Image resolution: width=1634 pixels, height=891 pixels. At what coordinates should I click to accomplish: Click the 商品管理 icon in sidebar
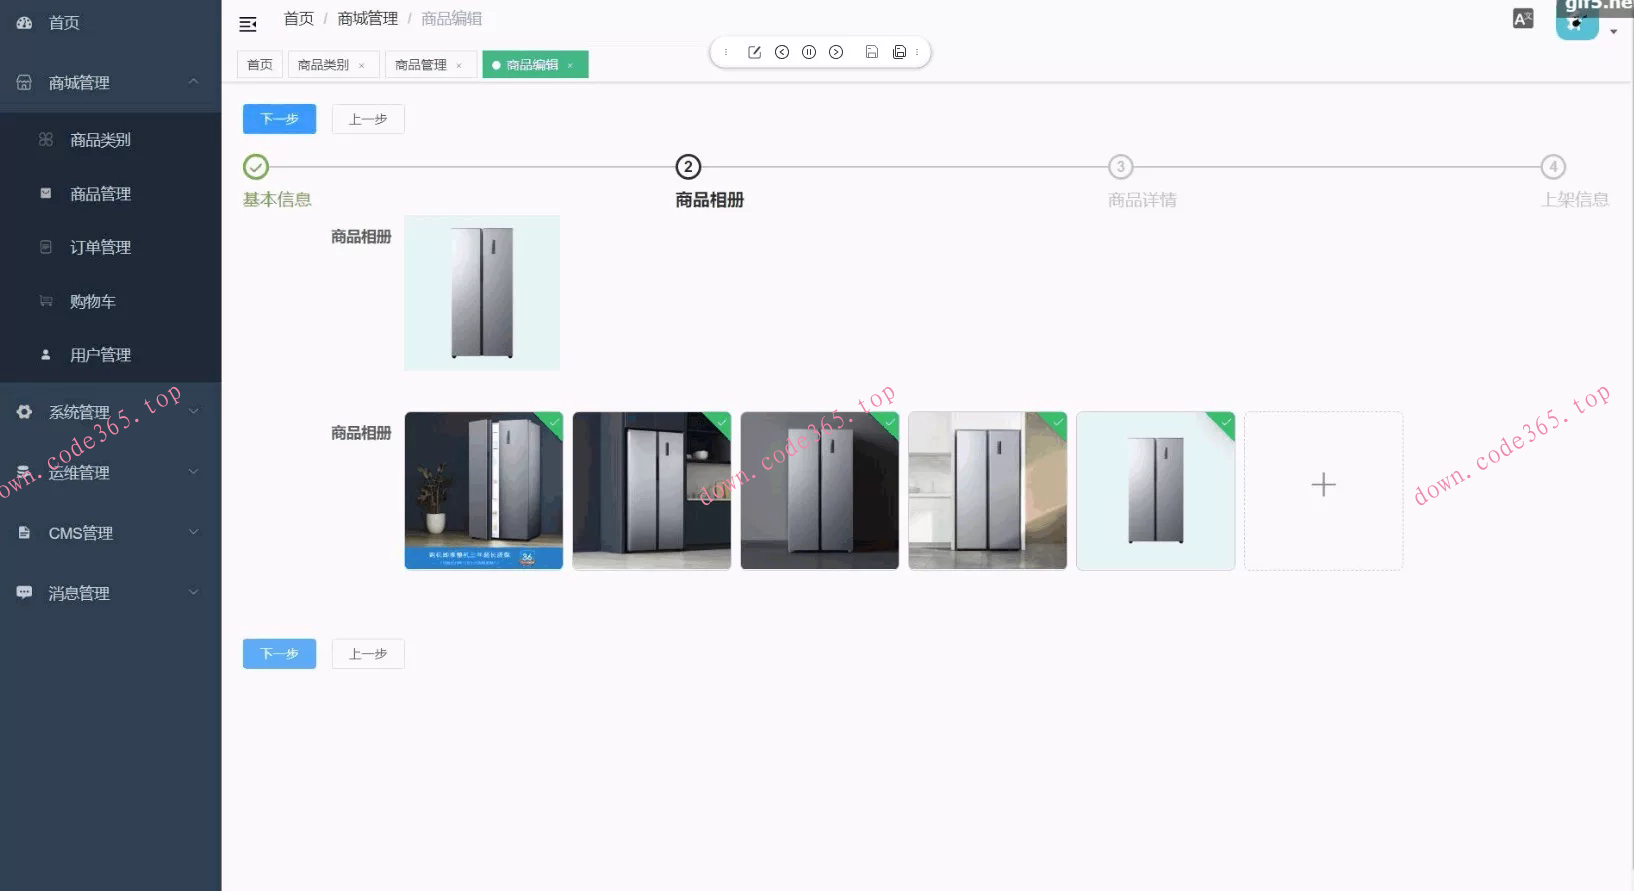coord(46,193)
